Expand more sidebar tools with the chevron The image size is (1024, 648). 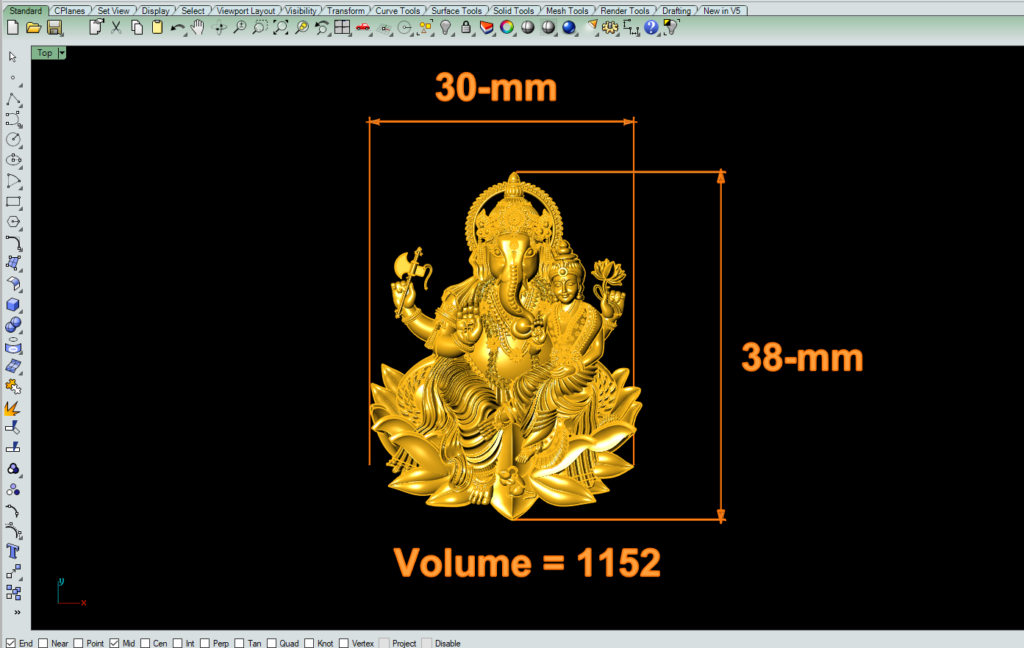pyautogui.click(x=17, y=613)
